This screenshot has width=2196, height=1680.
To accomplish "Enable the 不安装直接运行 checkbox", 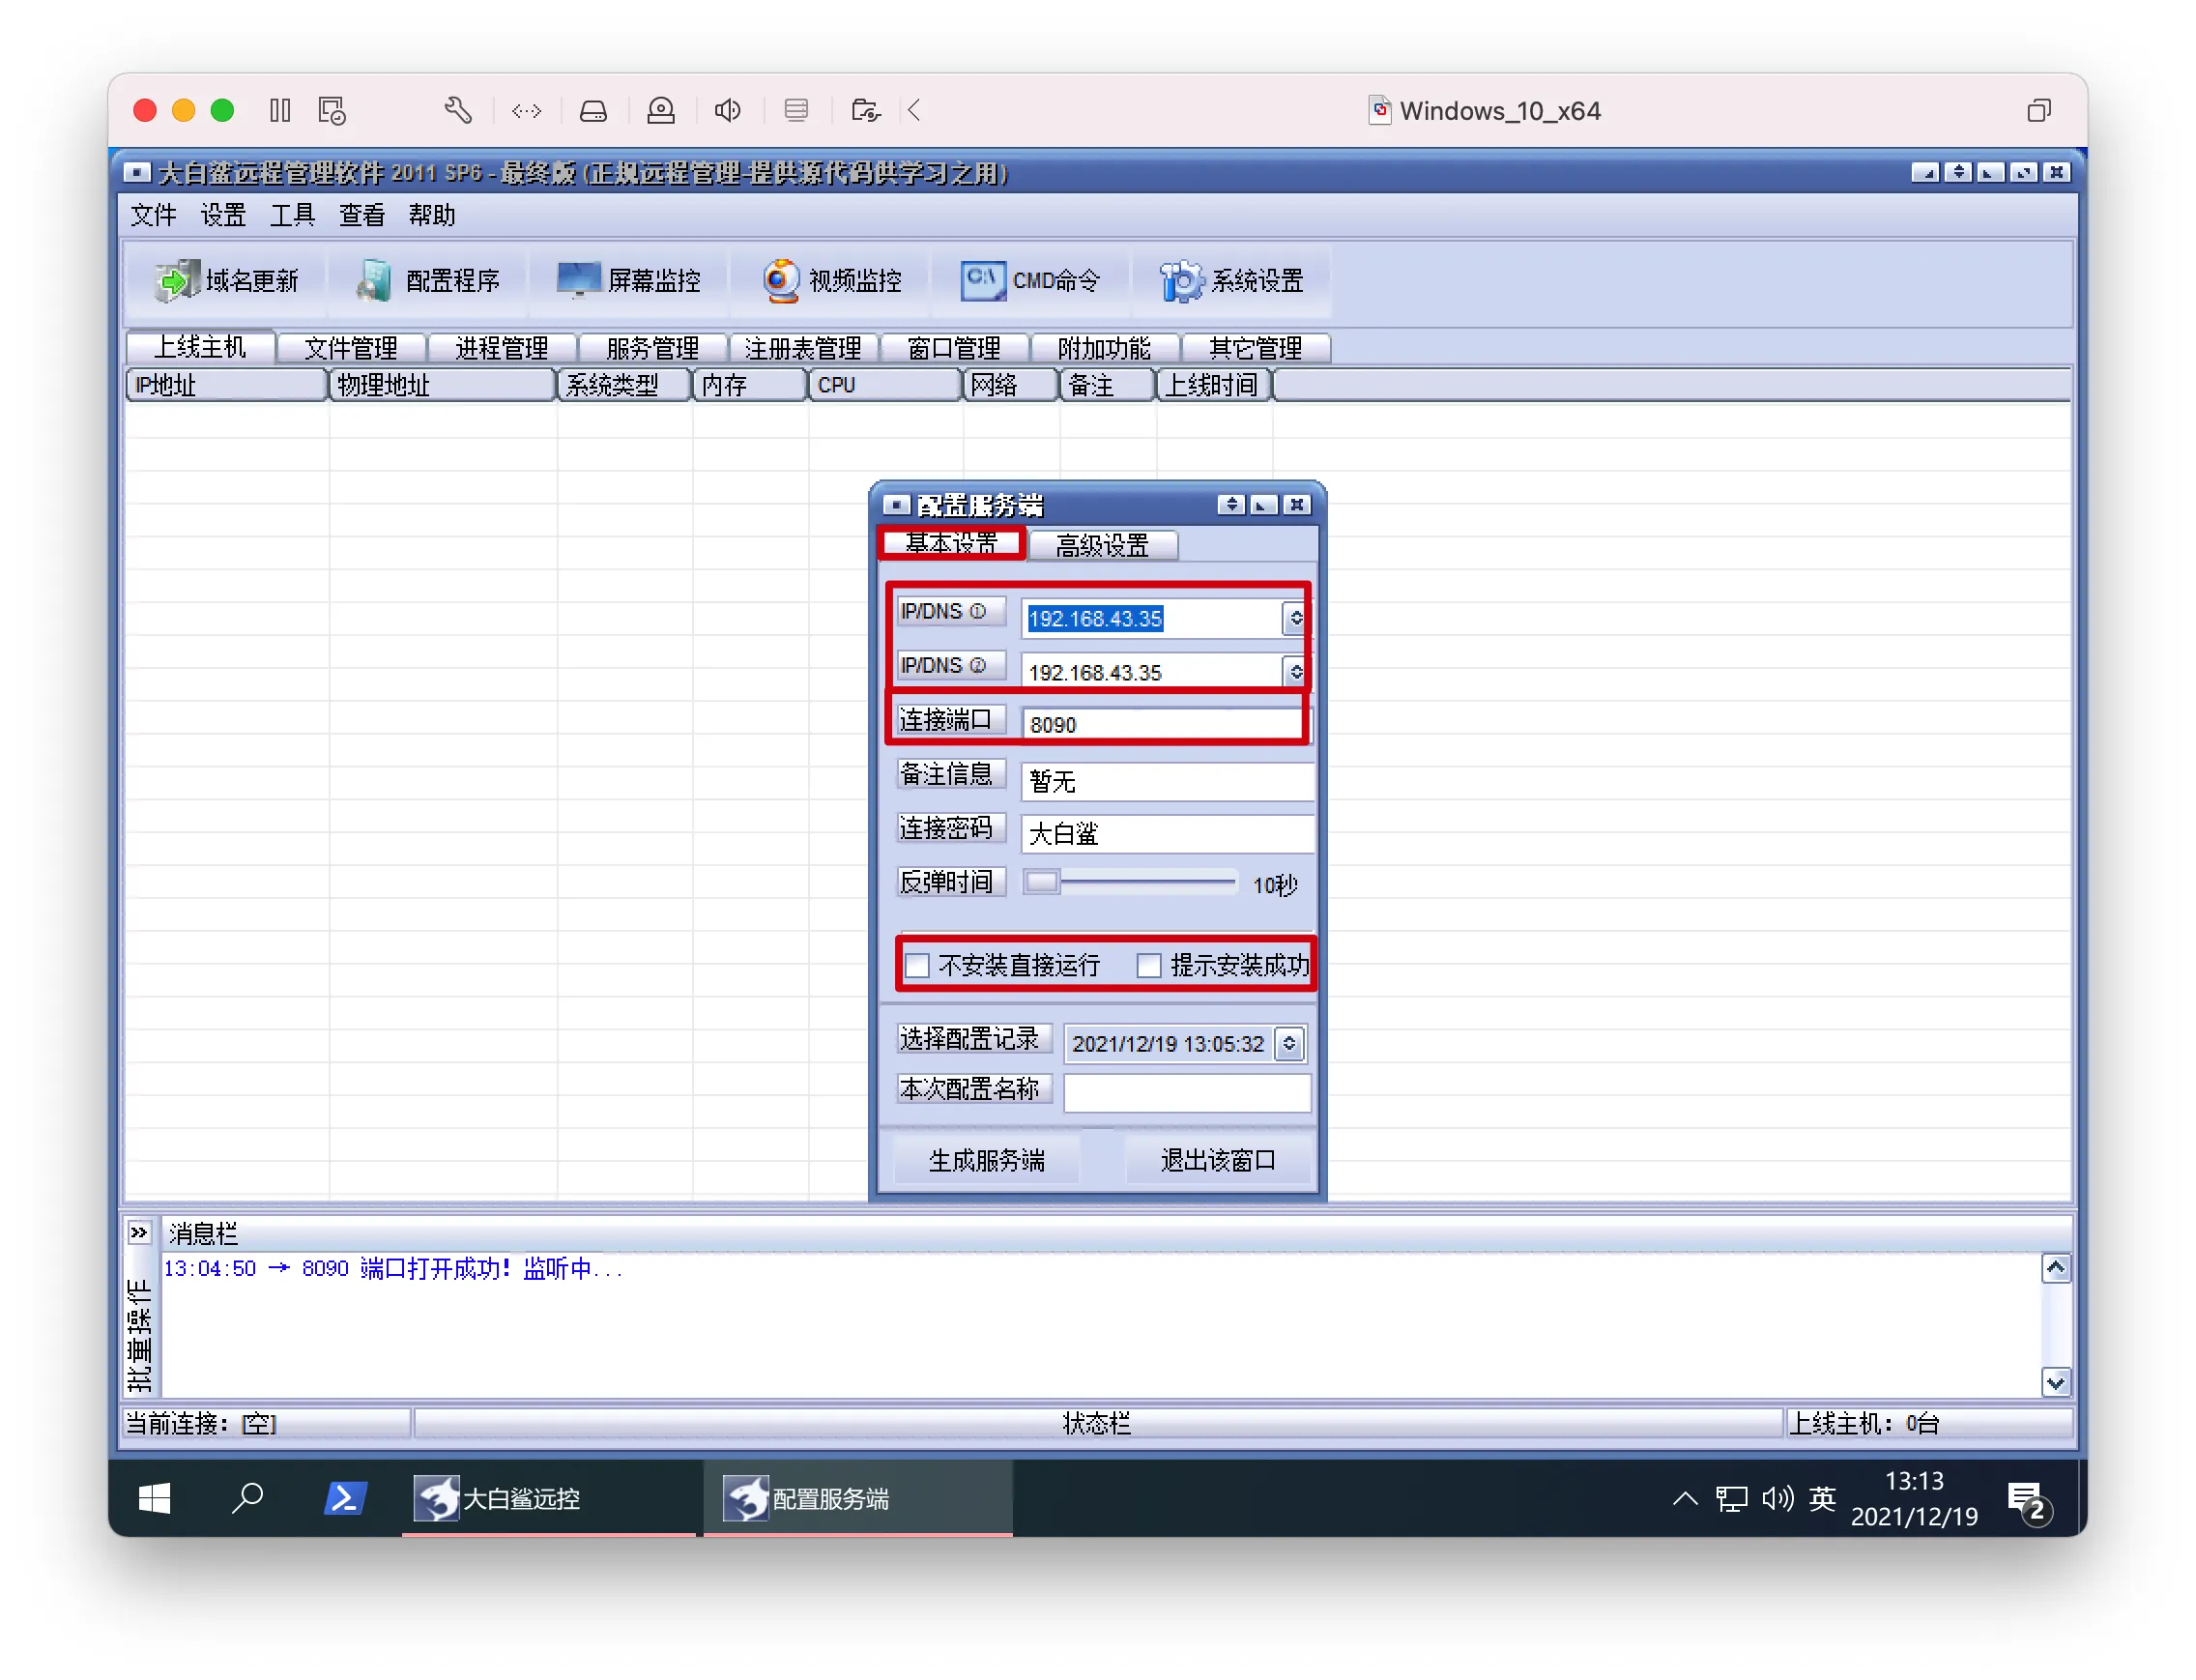I will tap(916, 965).
